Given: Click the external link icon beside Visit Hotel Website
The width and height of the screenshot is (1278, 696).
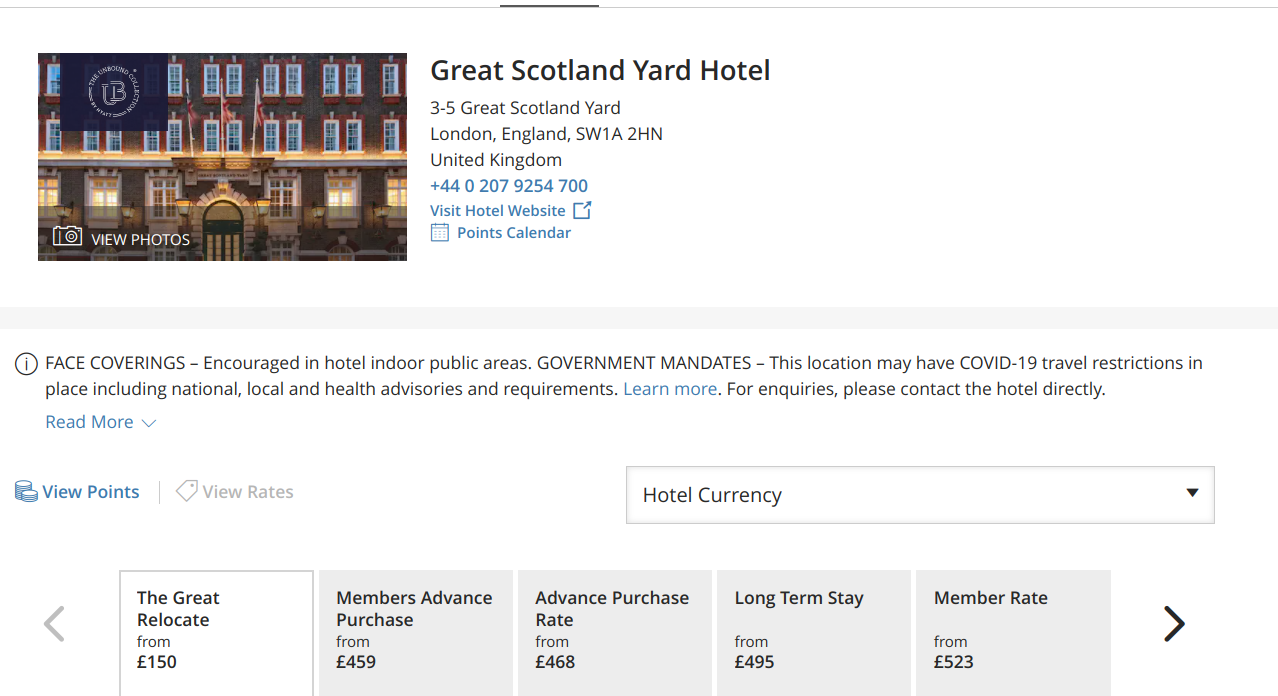Looking at the screenshot, I should (582, 210).
